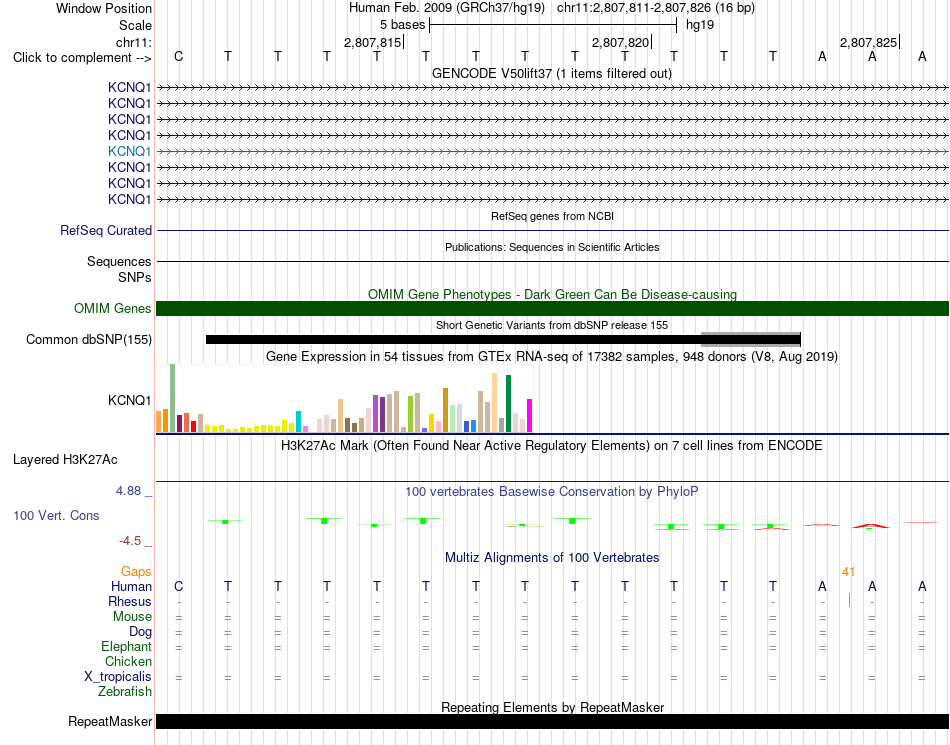Click the Common dbSNP(155) label
This screenshot has width=950, height=745.
click(x=89, y=339)
